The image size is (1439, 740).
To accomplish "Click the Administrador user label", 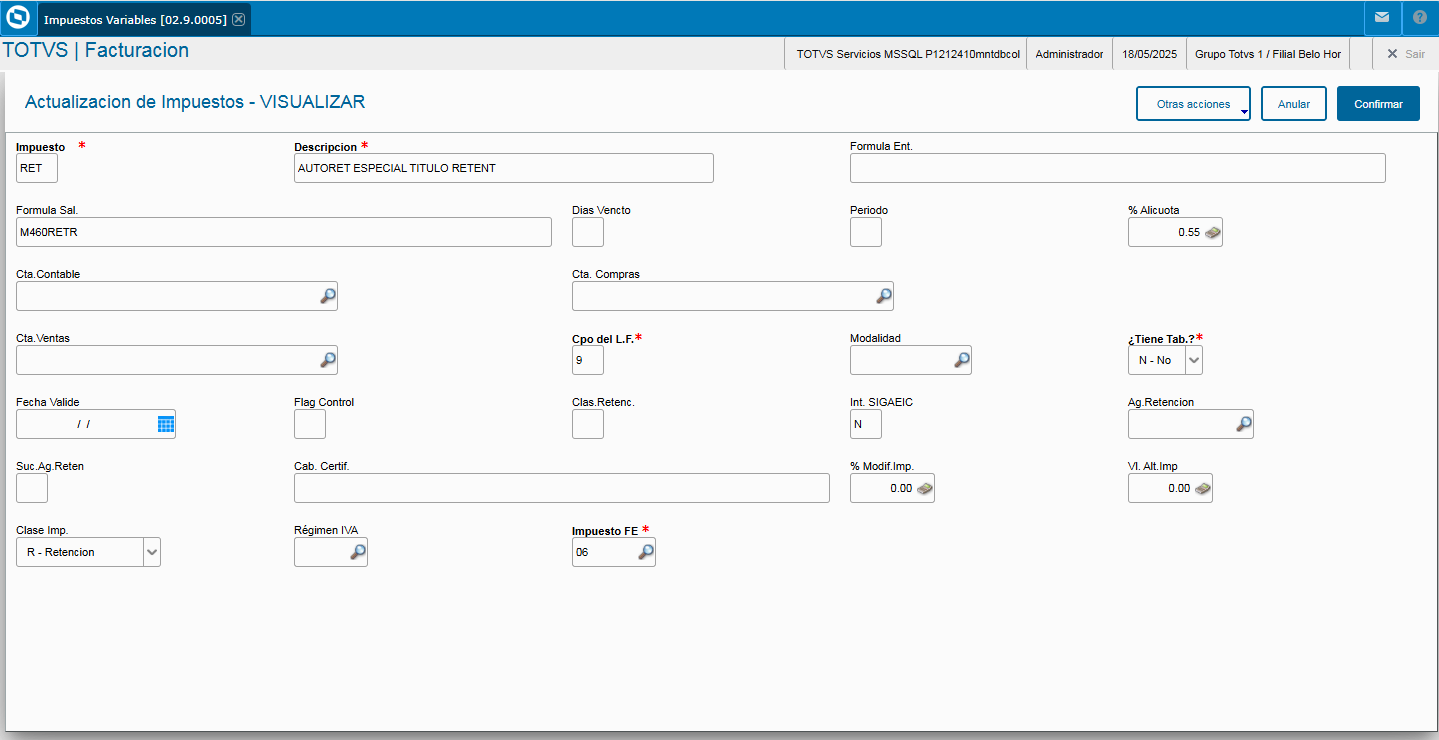I will [1069, 54].
